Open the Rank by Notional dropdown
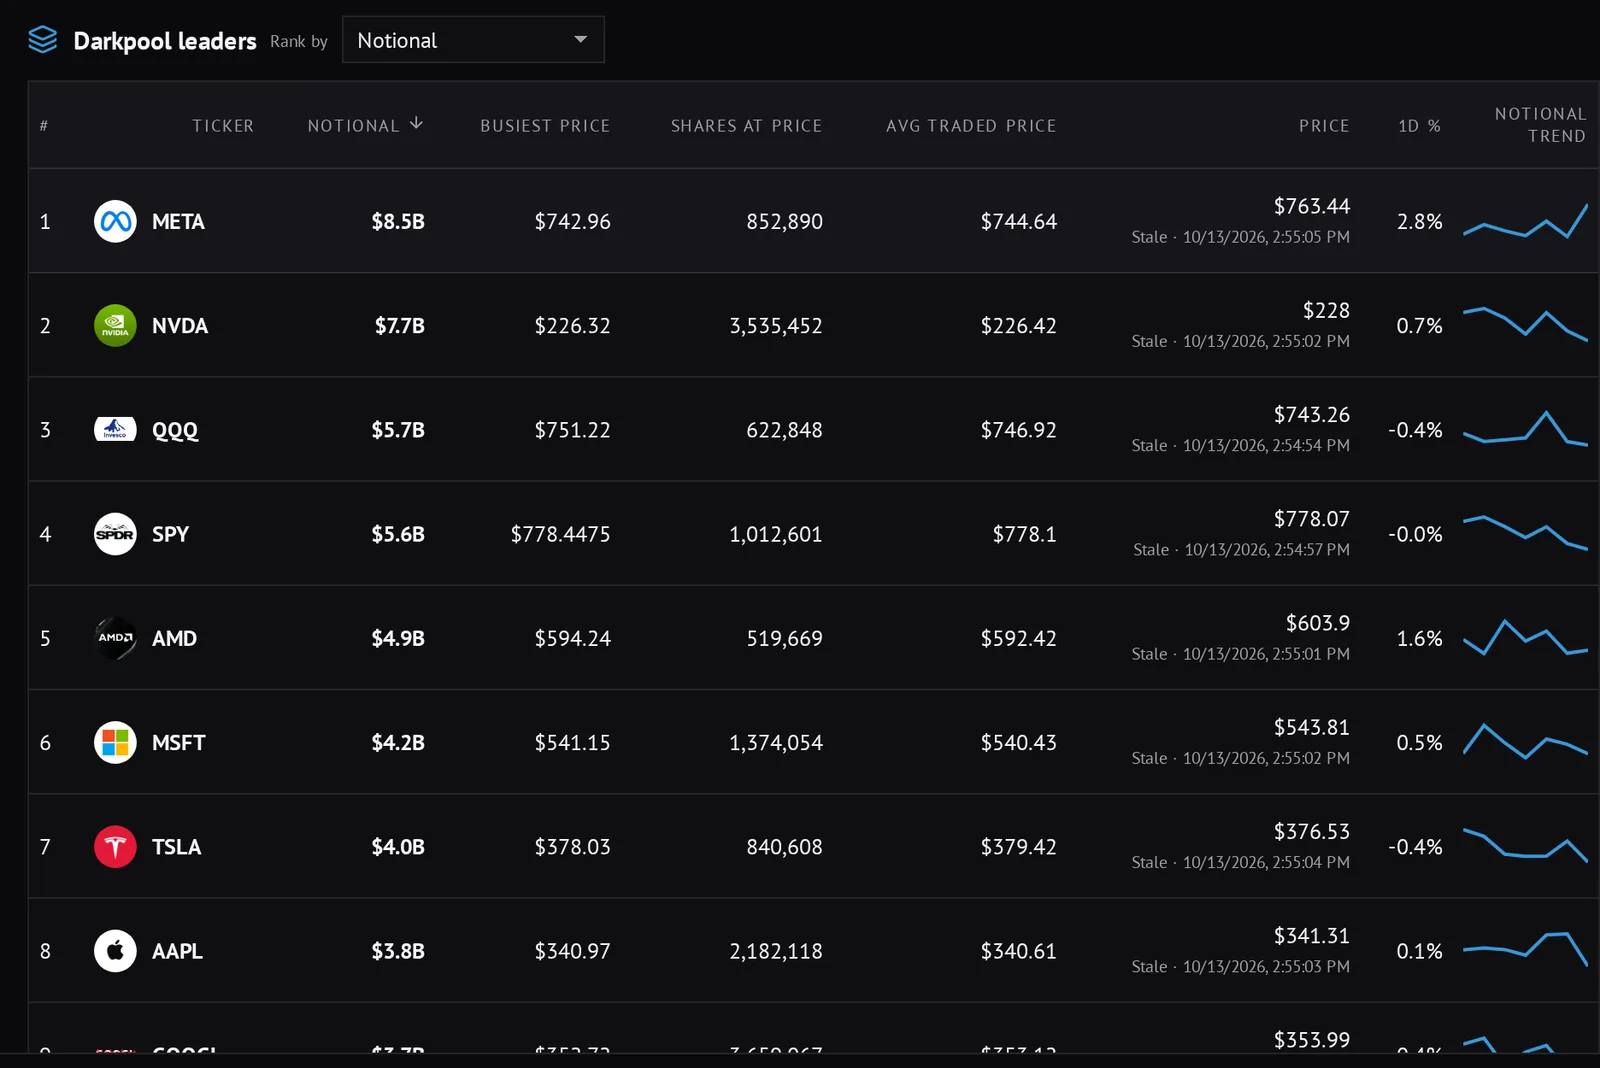This screenshot has width=1600, height=1068. click(473, 40)
